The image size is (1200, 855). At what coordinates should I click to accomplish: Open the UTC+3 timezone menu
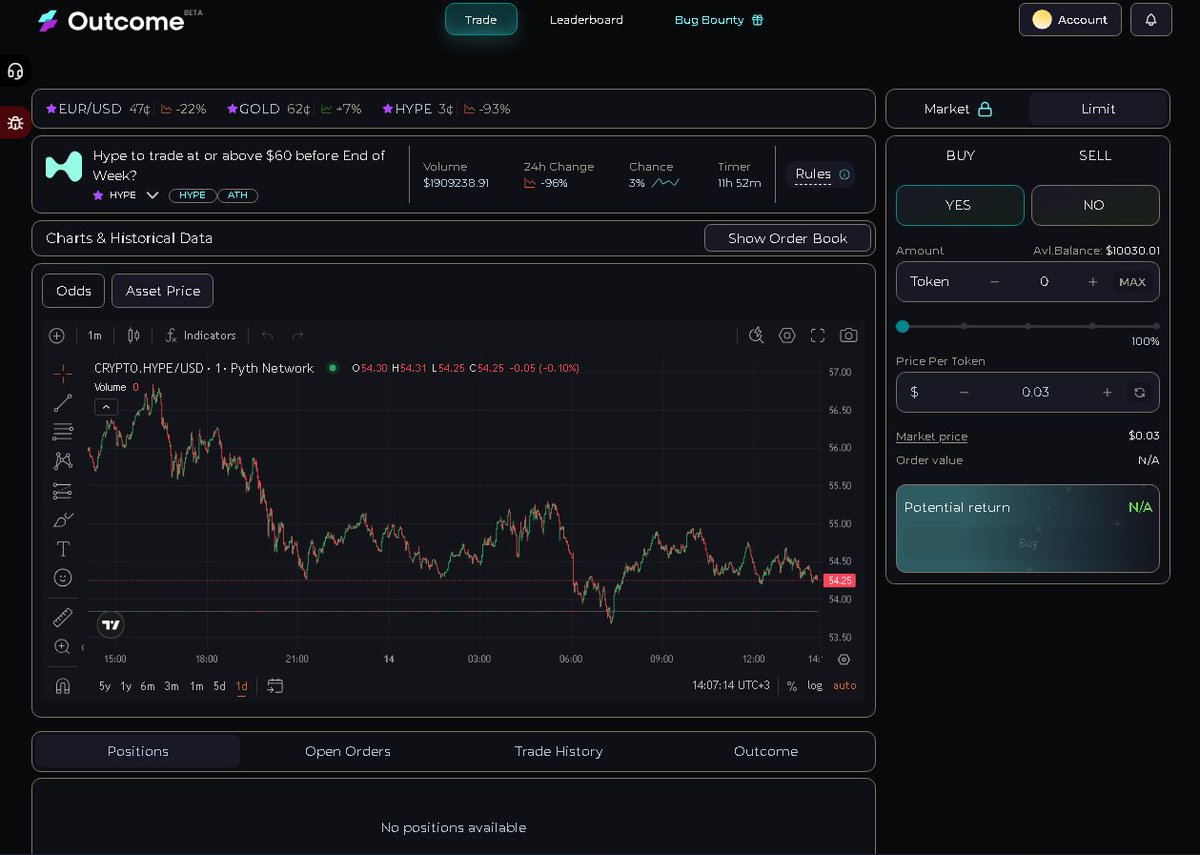731,686
